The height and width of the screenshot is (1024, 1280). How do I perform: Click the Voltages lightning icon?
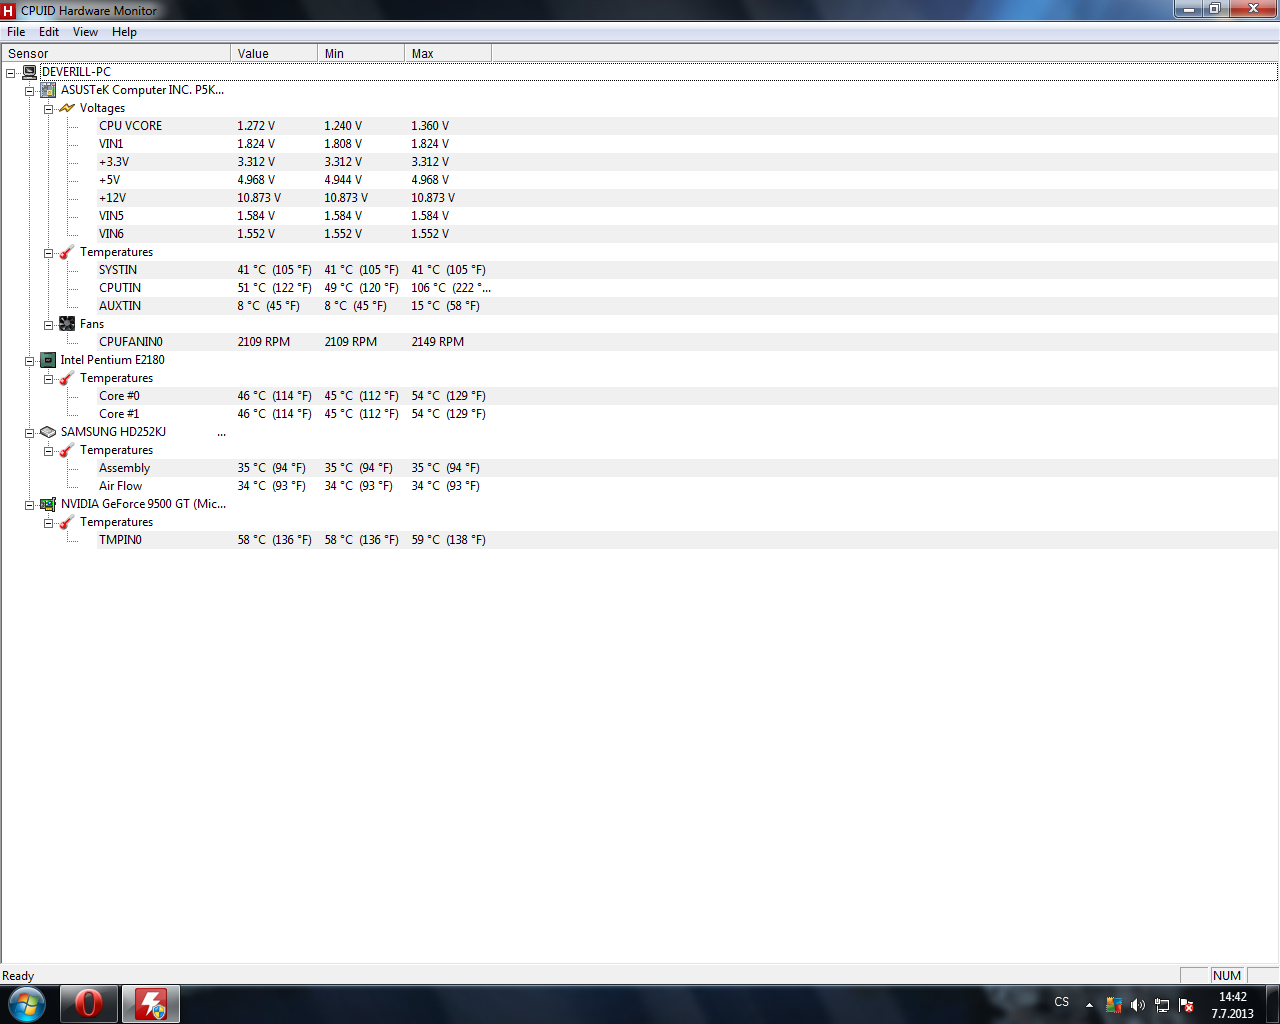(67, 108)
